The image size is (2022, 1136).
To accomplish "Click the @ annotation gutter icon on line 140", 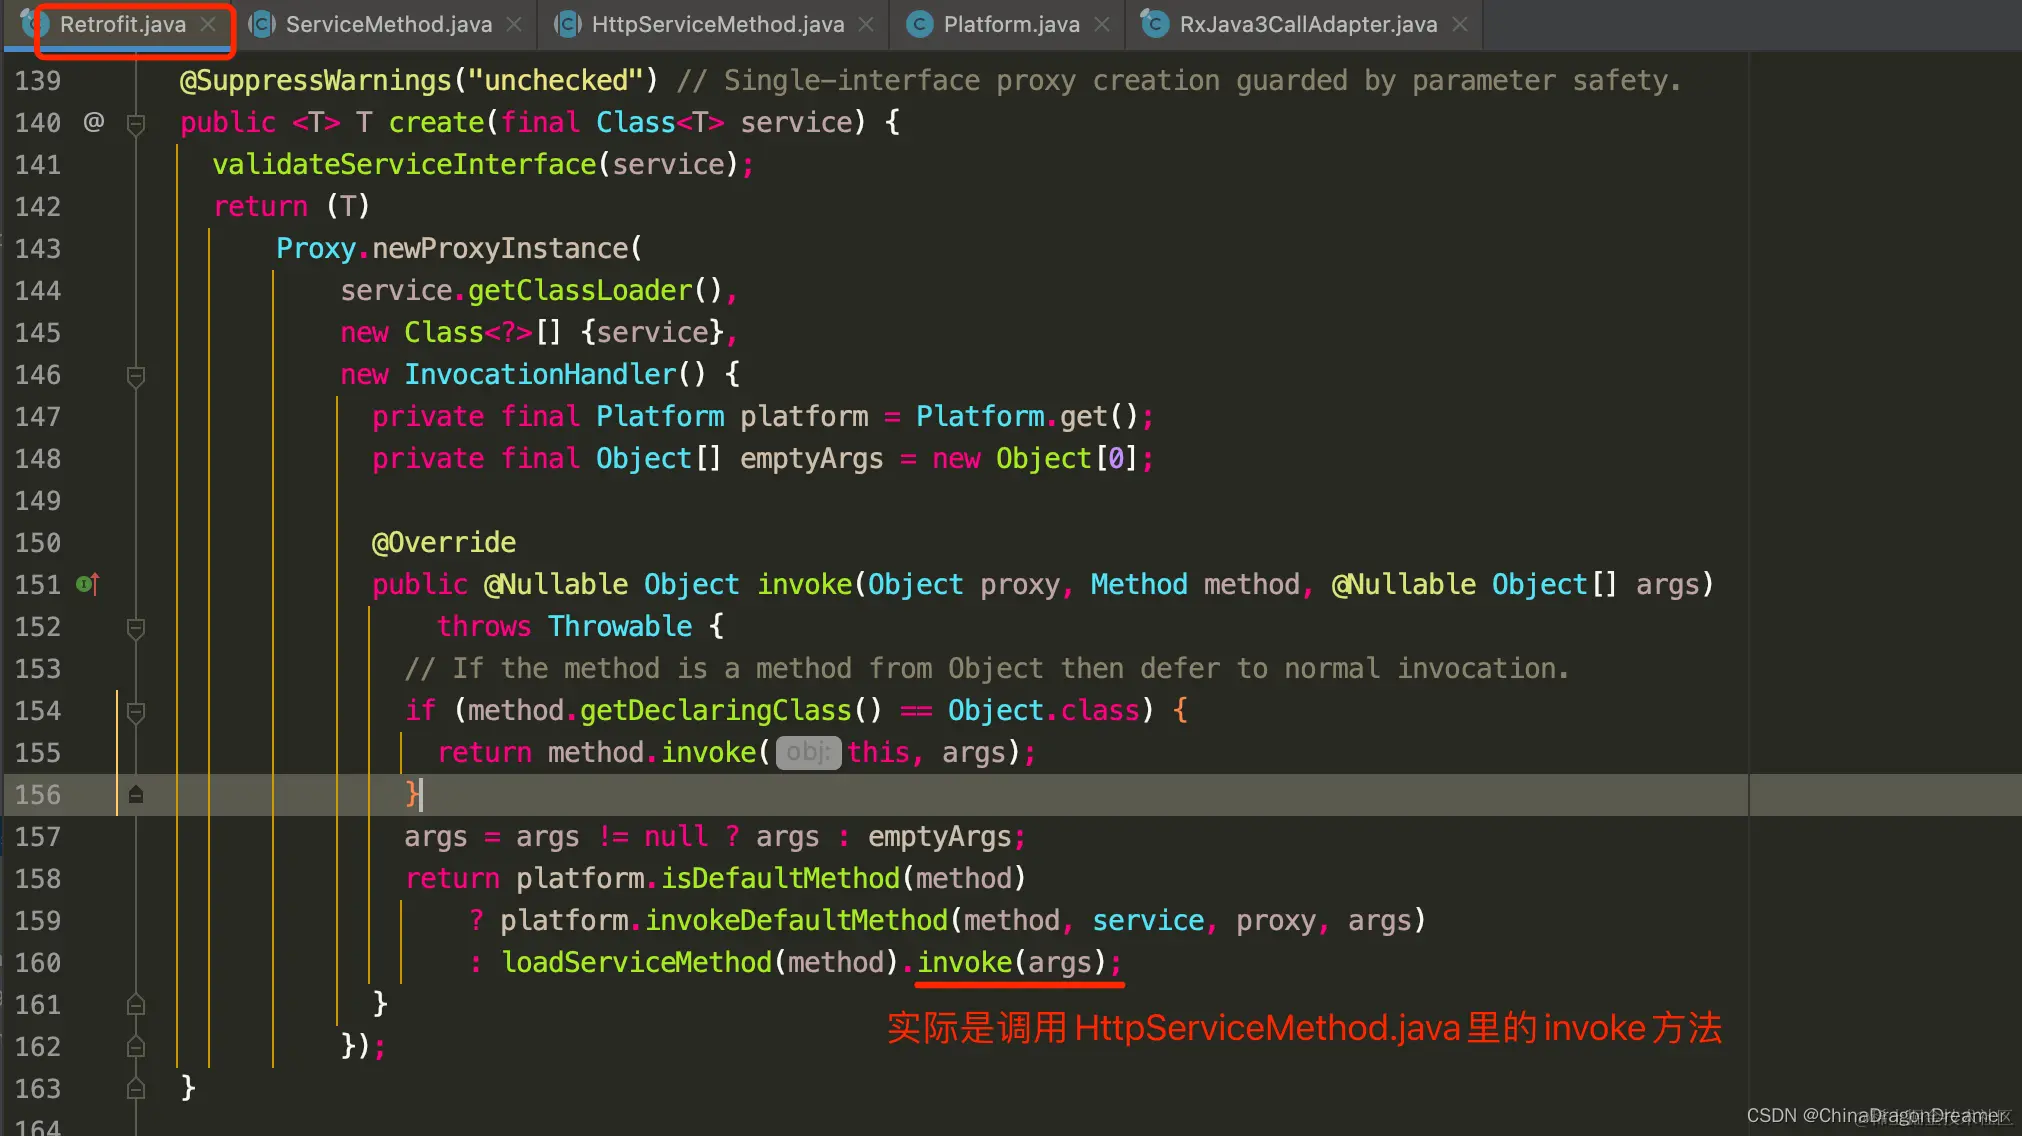I will pos(93,122).
